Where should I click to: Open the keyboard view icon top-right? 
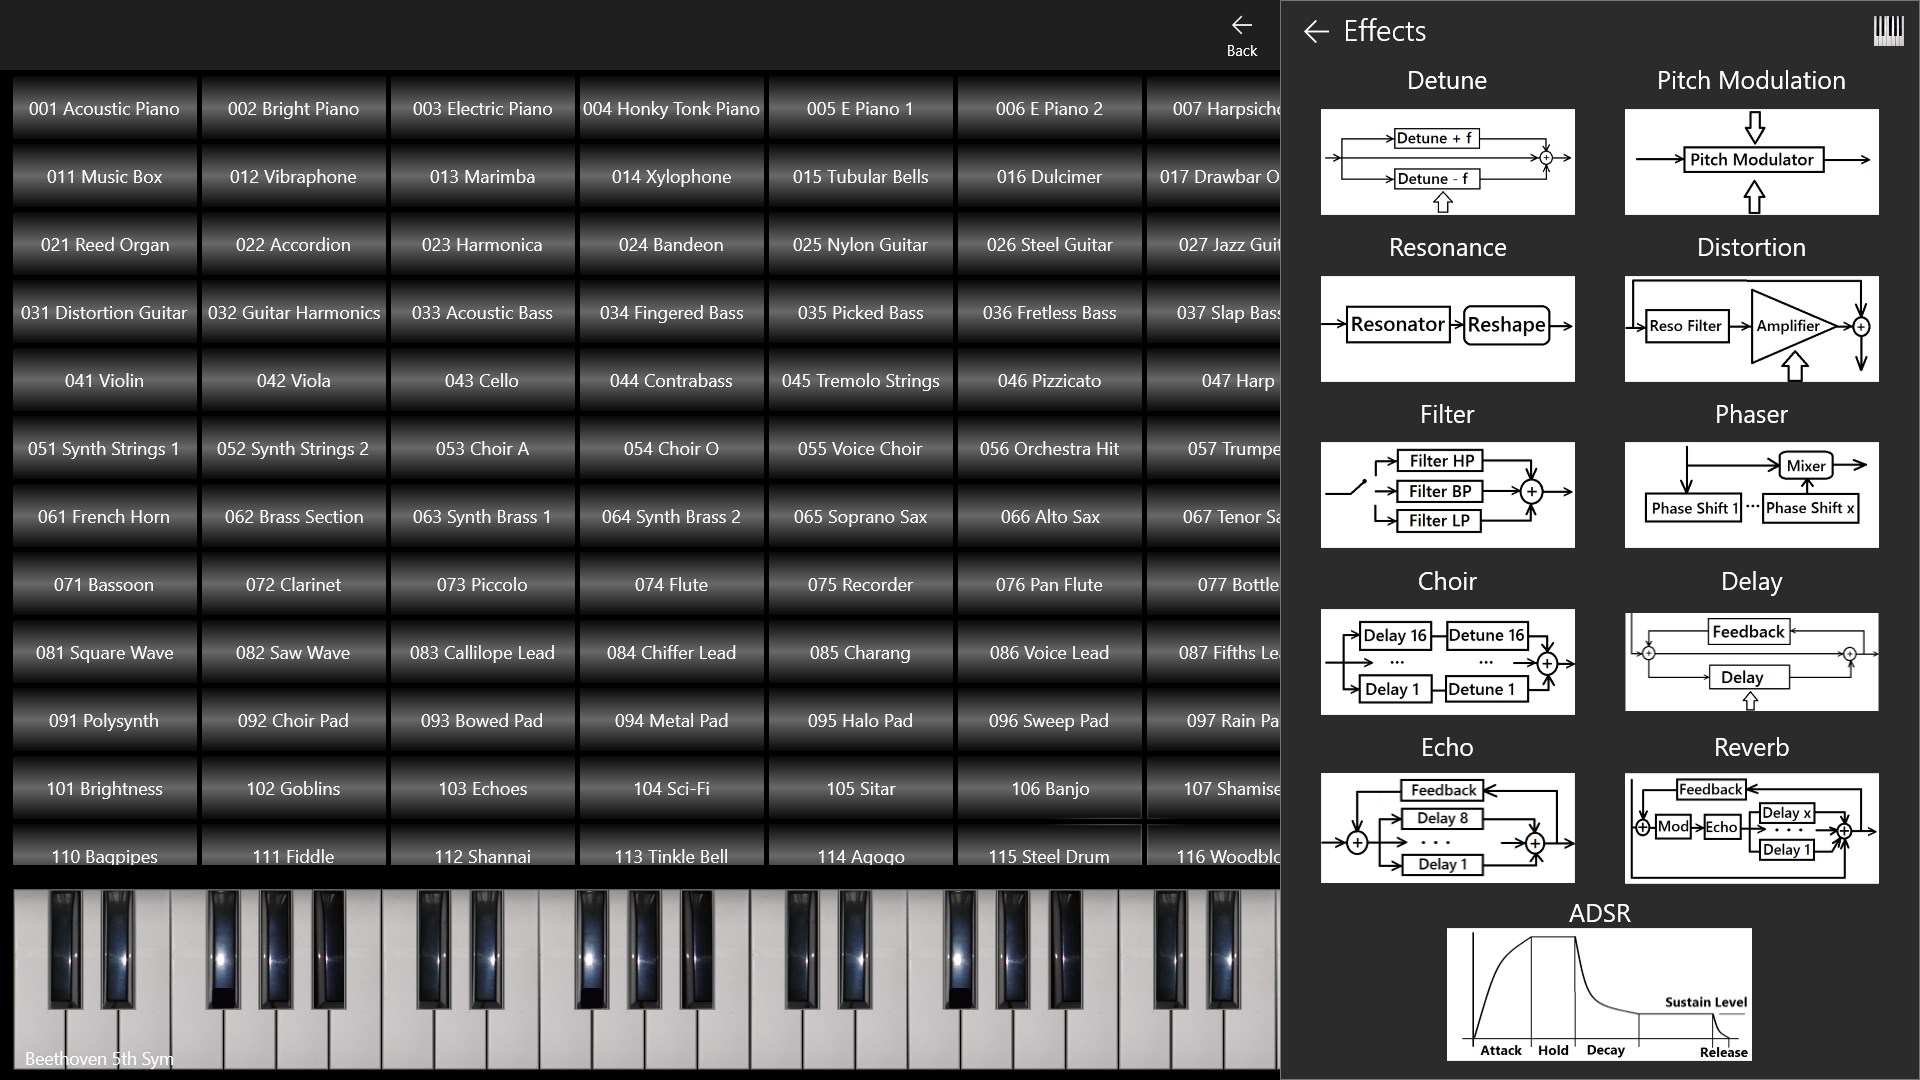pos(1889,30)
